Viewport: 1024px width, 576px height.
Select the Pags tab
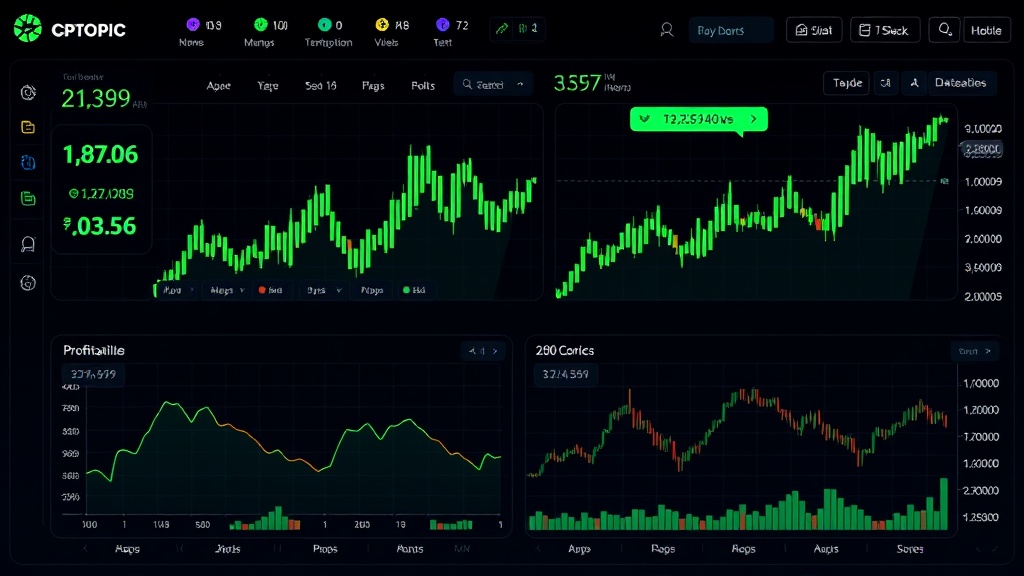[373, 86]
